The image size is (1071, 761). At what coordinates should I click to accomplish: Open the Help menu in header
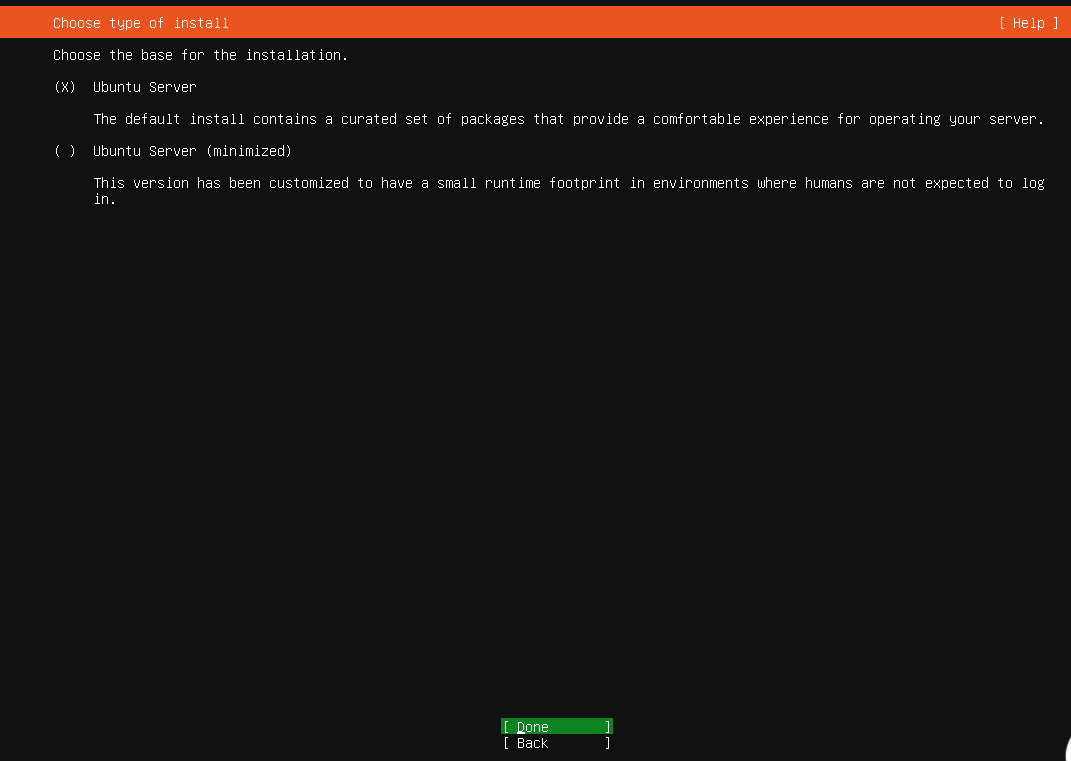tap(1028, 23)
